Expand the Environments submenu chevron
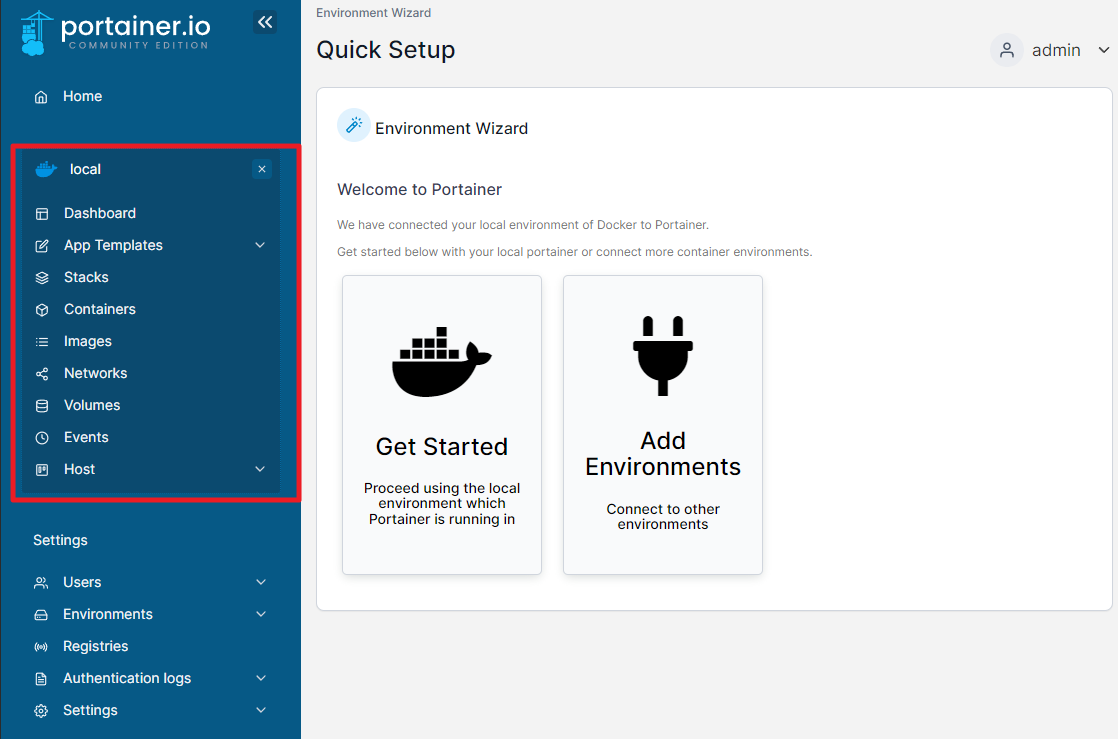Screen dimensions: 1118x739 [x=261, y=615]
